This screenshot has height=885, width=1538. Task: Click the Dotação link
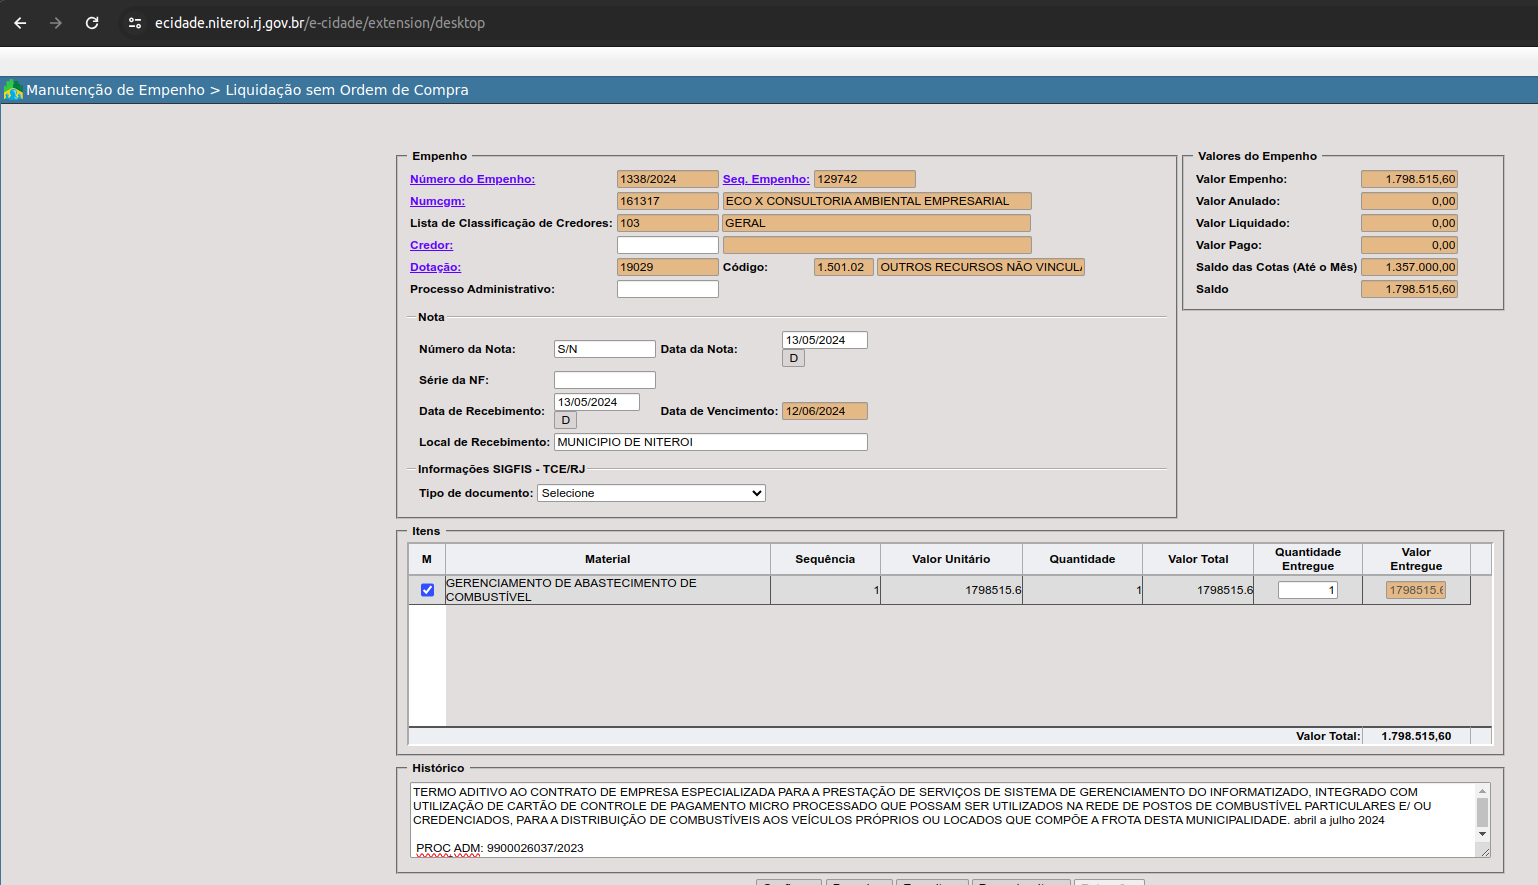435,267
